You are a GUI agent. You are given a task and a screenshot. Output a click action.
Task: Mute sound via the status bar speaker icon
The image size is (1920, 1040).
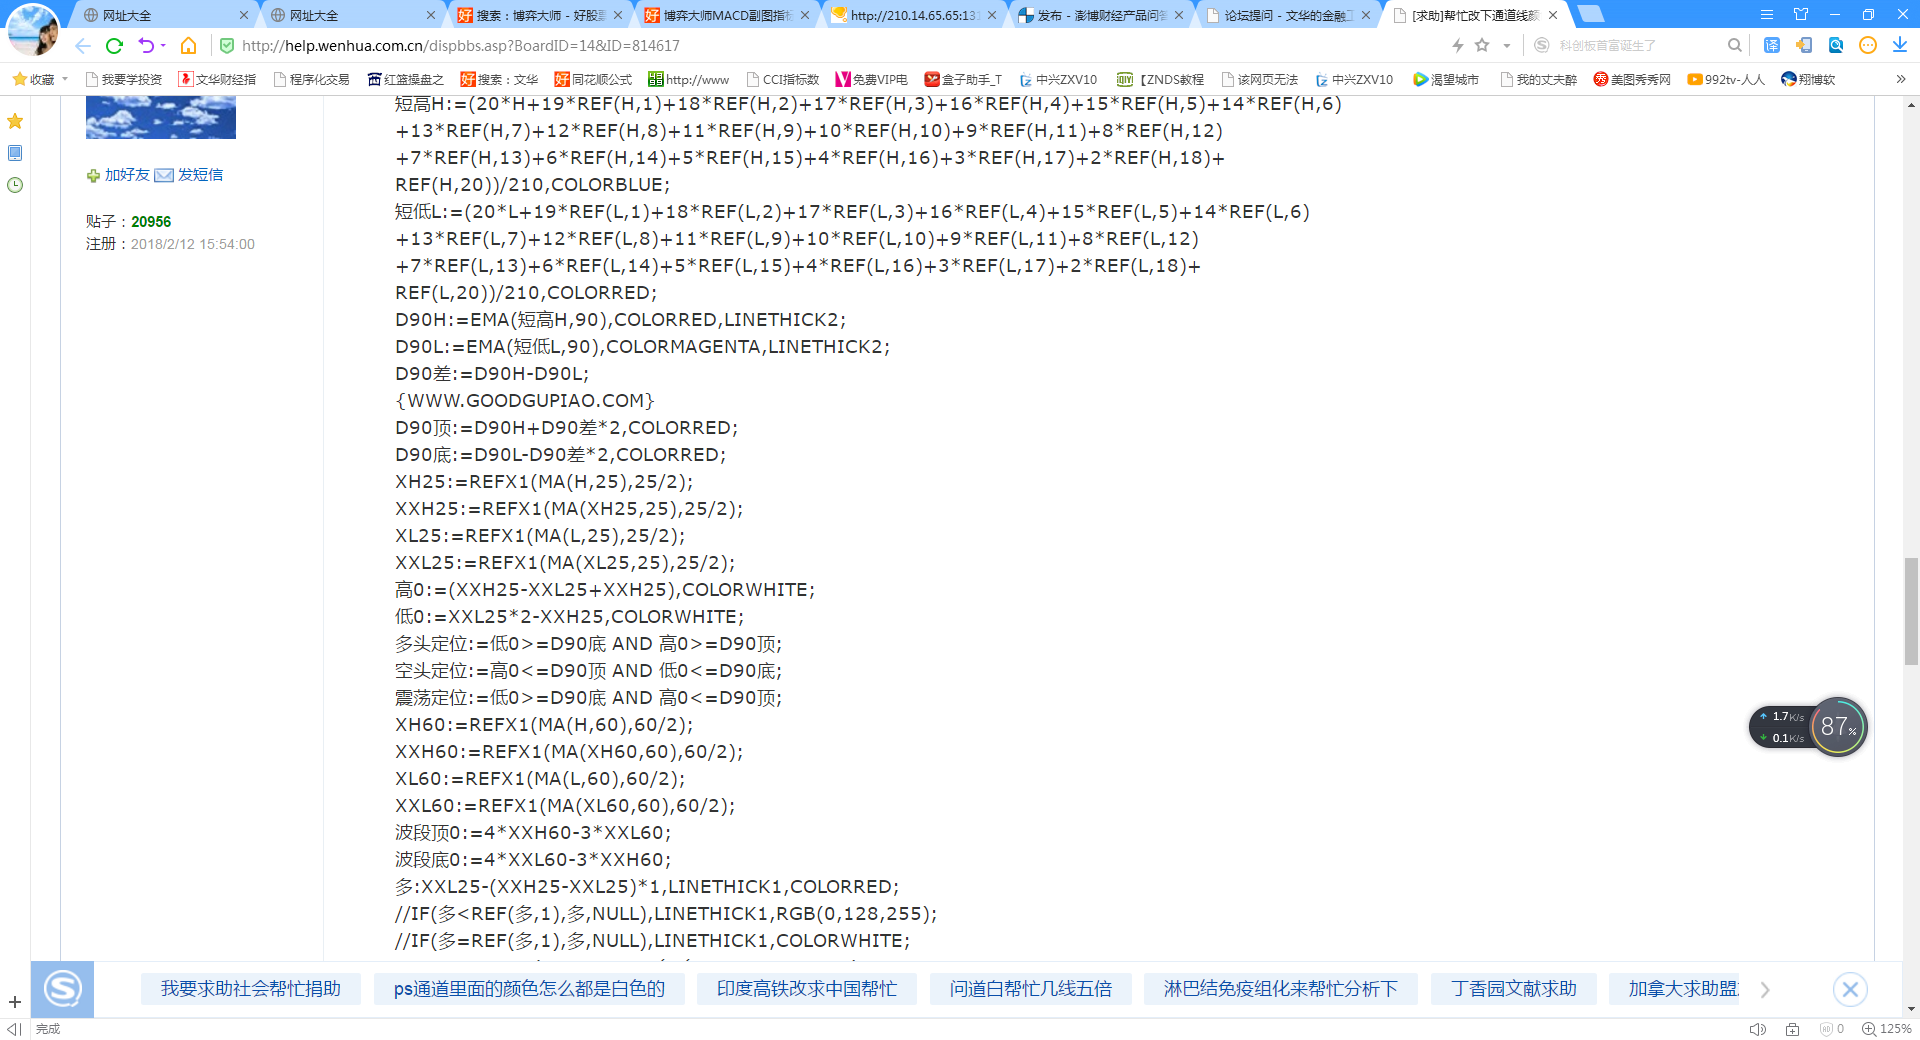1757,1029
